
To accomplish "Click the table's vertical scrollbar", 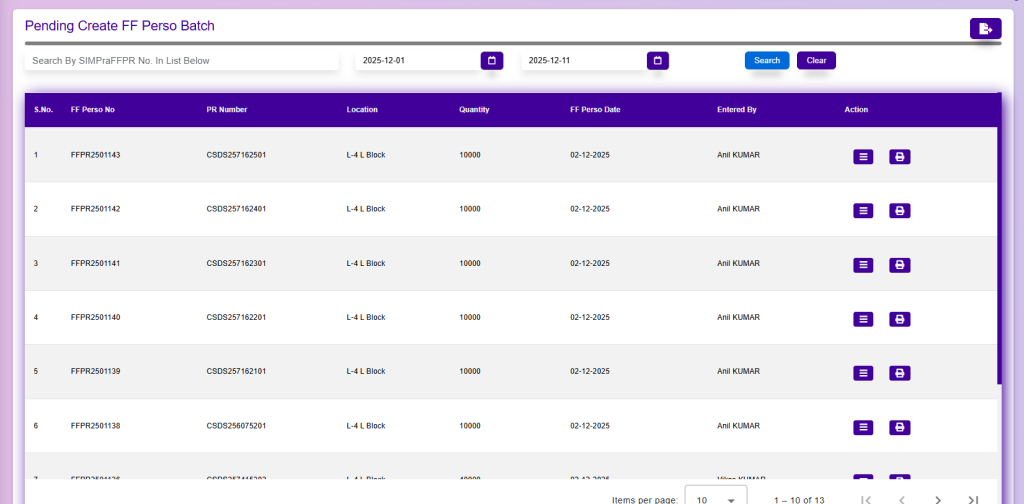I will pos(999,240).
